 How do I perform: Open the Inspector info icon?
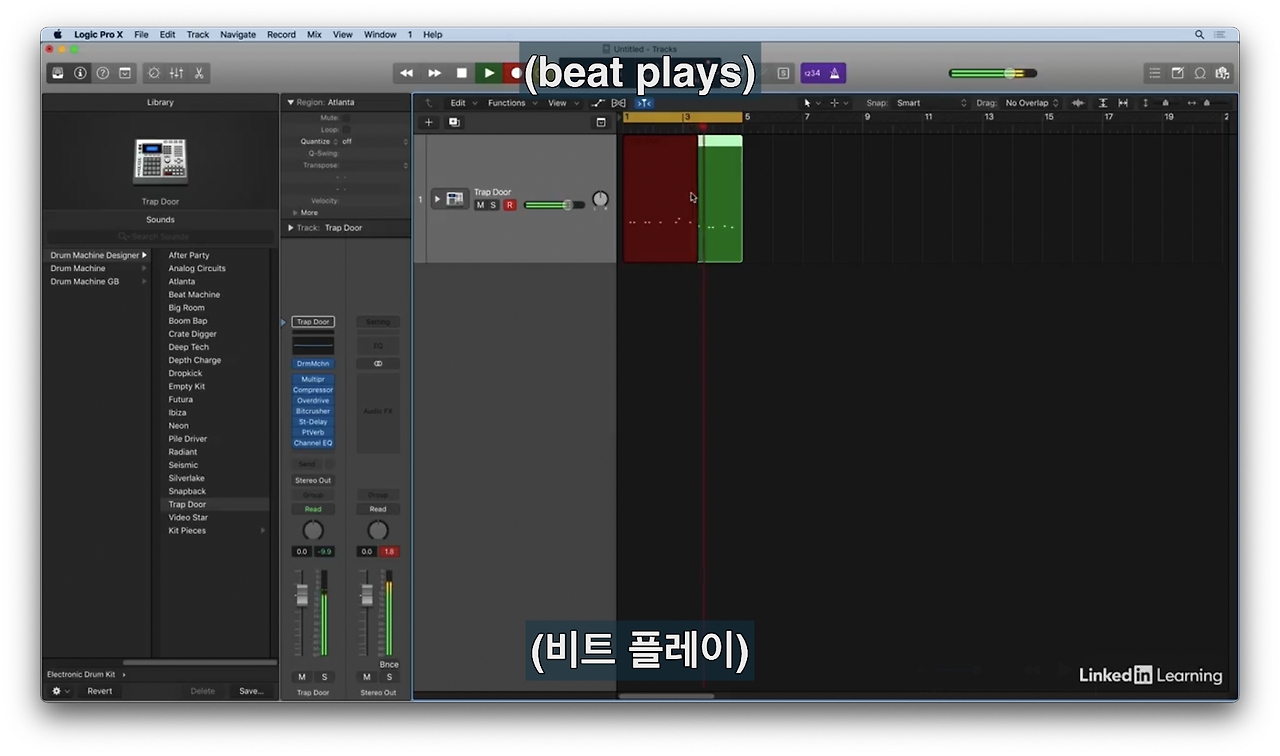point(80,73)
